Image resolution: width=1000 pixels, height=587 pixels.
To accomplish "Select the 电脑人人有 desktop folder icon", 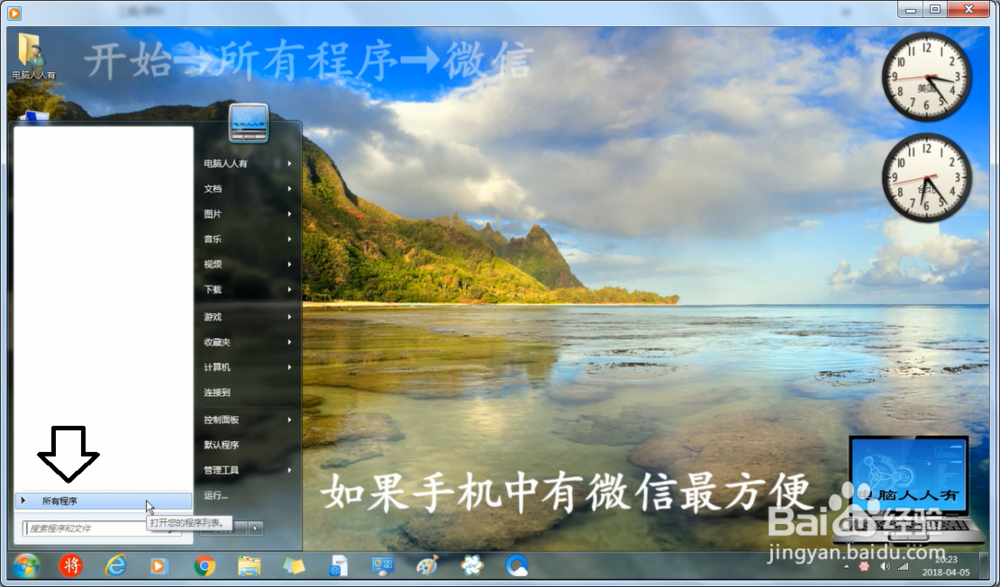I will [33, 56].
